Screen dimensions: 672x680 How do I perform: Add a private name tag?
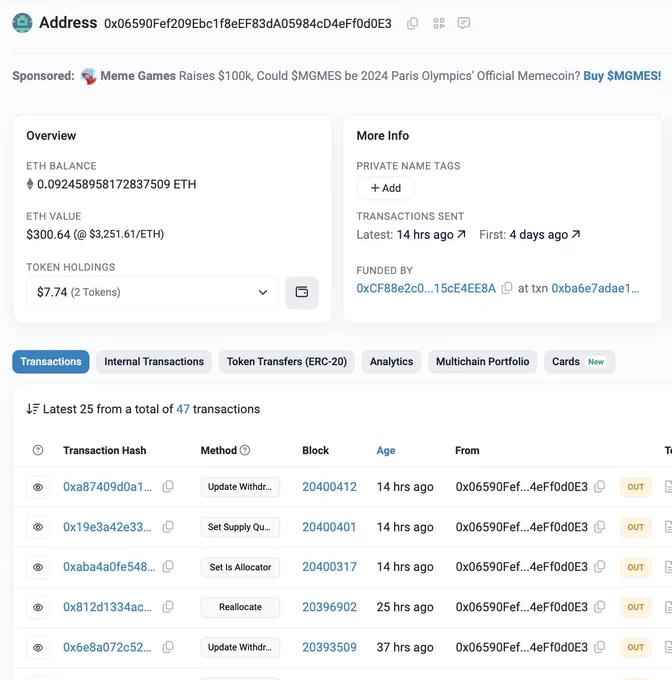pyautogui.click(x=385, y=188)
